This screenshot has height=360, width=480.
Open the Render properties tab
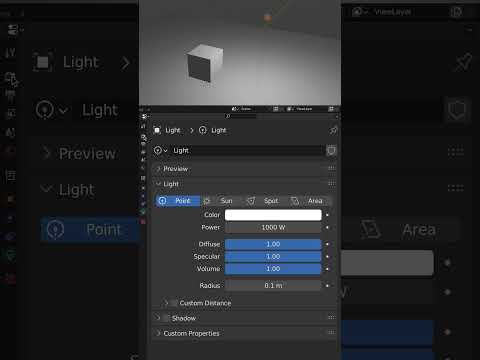[144, 137]
